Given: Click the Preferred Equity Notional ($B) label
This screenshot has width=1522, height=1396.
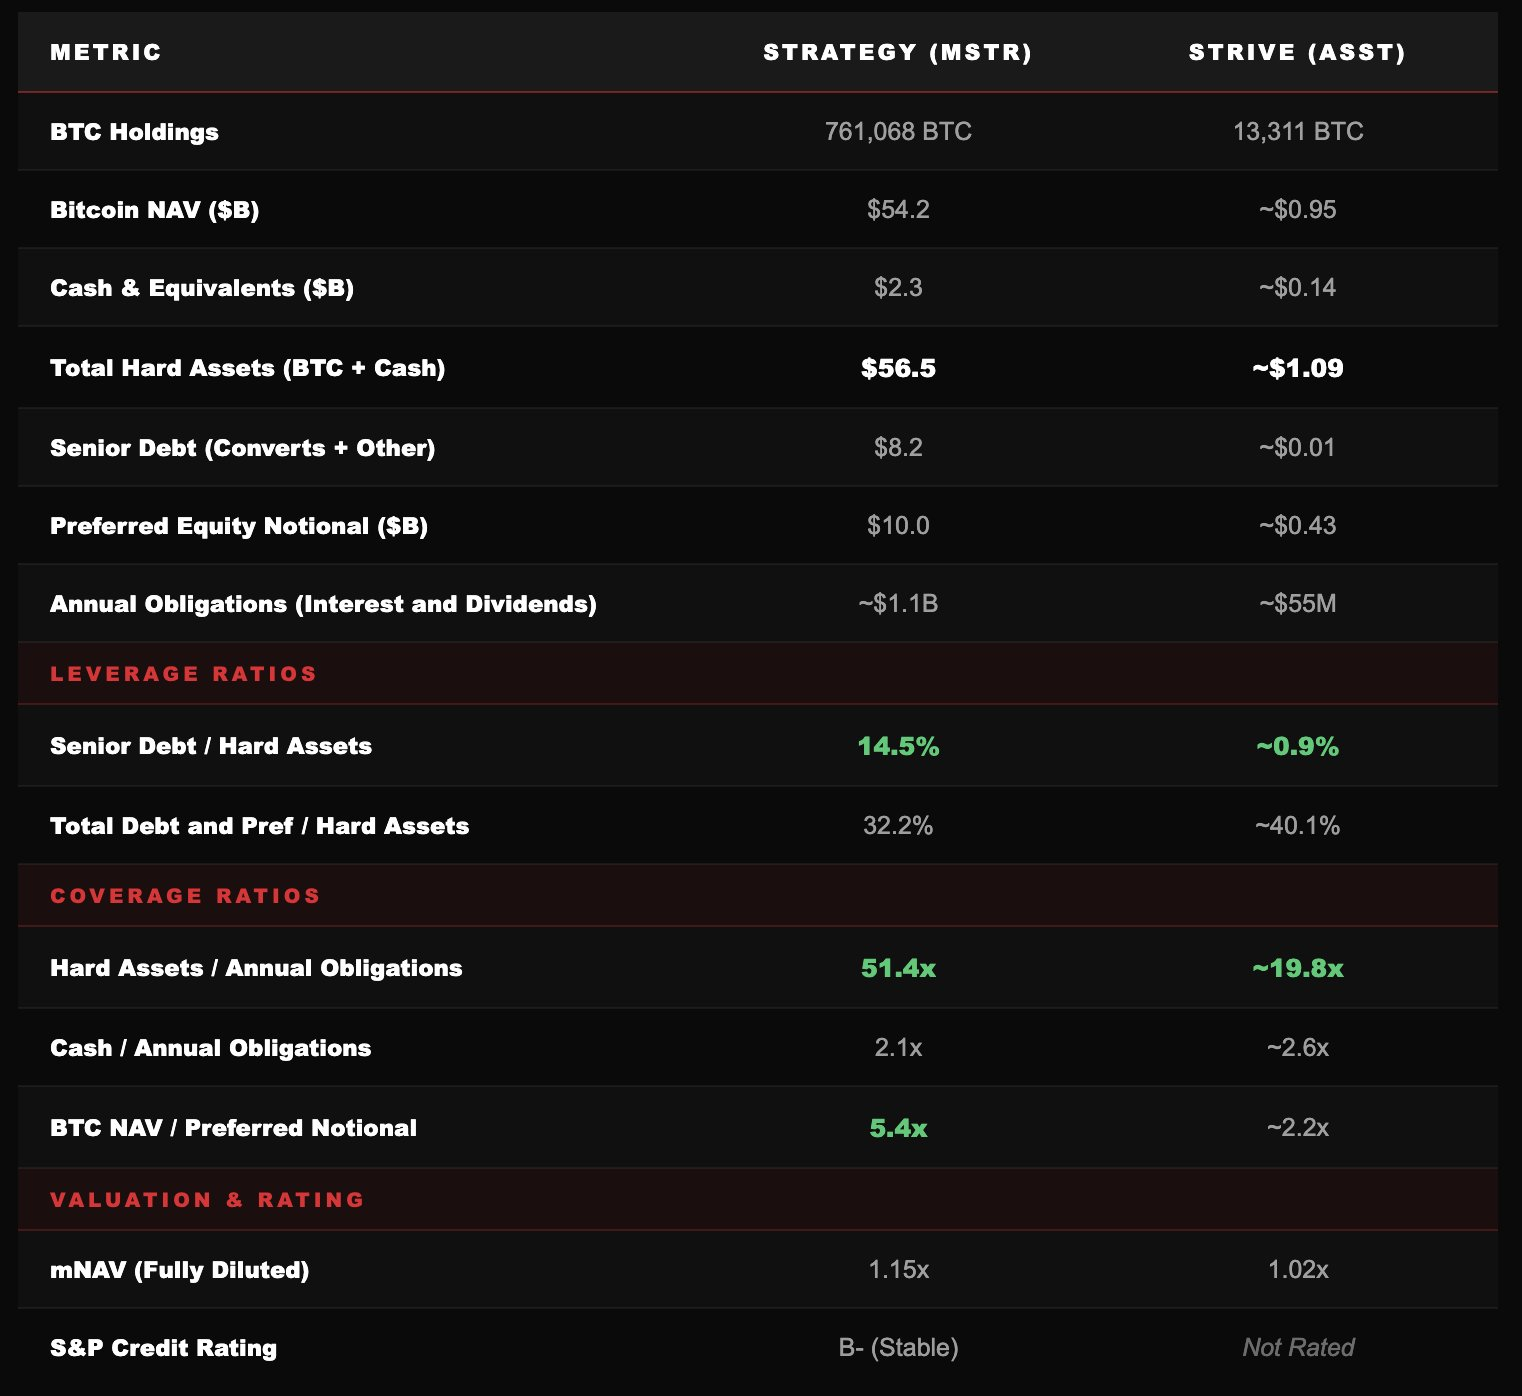Looking at the screenshot, I should tap(238, 526).
